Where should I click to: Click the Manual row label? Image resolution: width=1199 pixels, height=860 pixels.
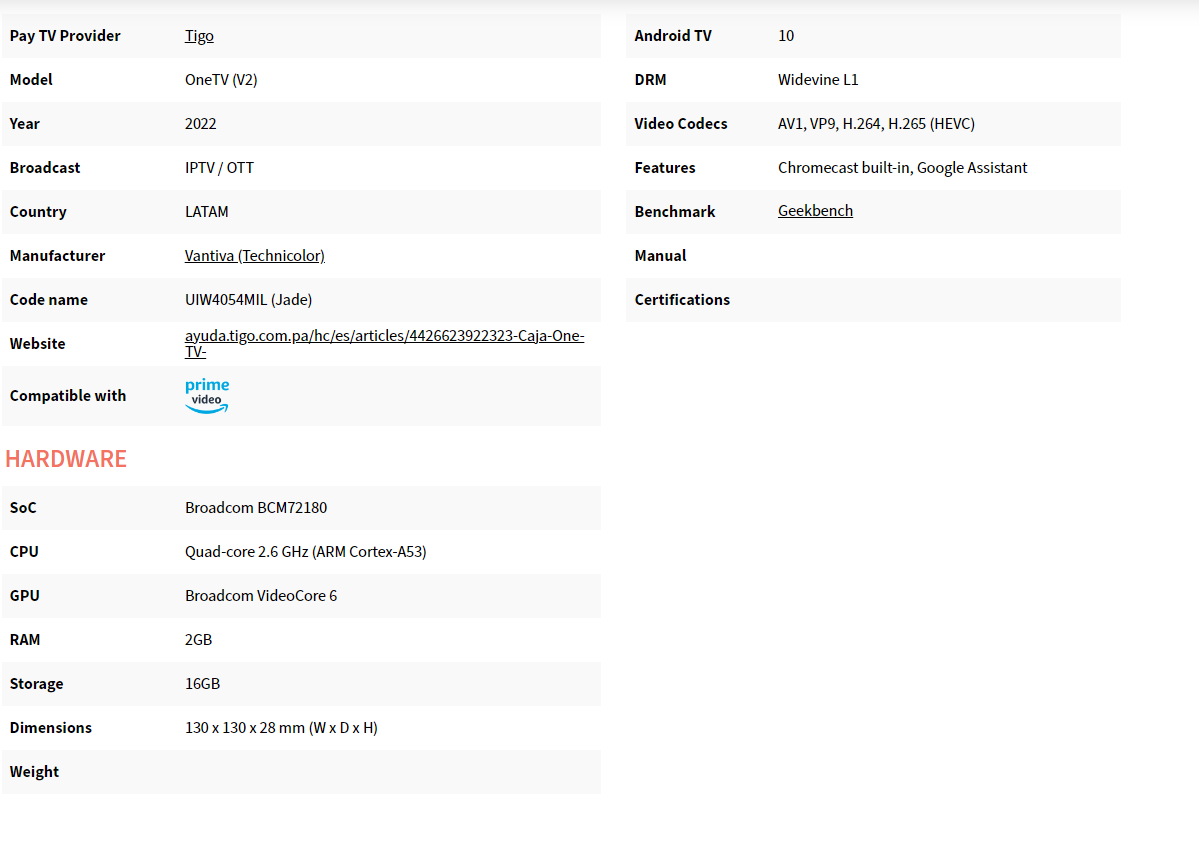point(660,256)
